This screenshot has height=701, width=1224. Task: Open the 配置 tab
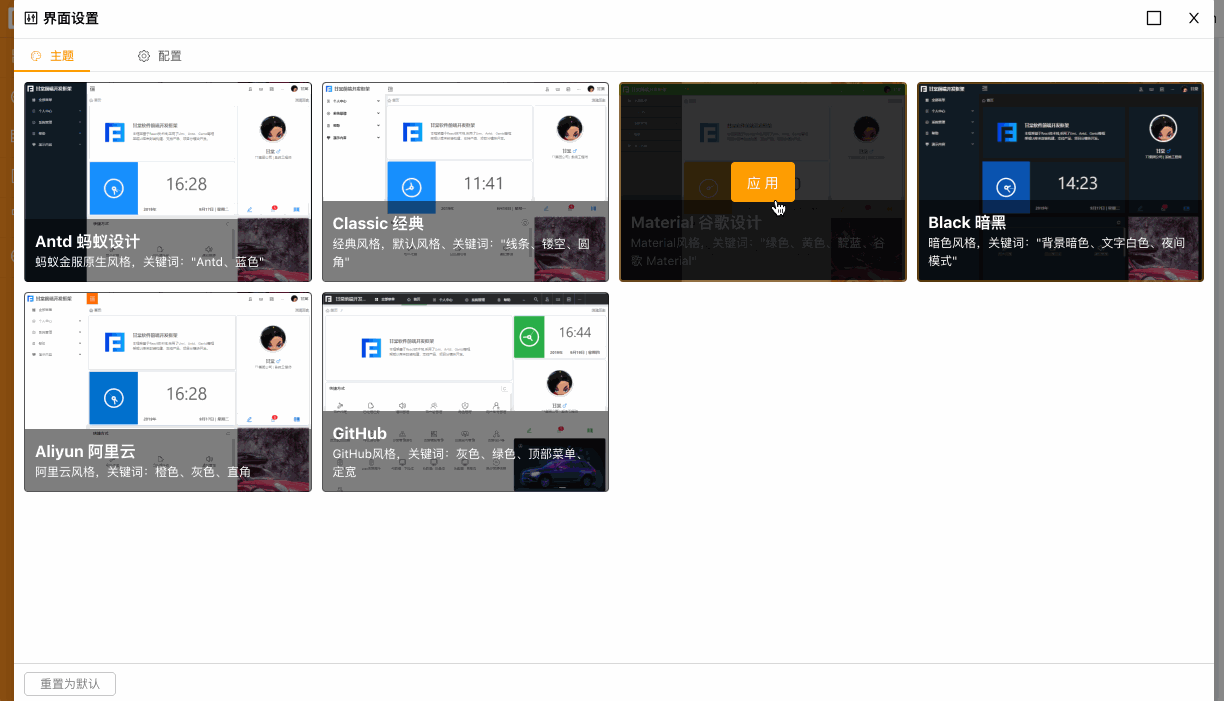tap(160, 56)
